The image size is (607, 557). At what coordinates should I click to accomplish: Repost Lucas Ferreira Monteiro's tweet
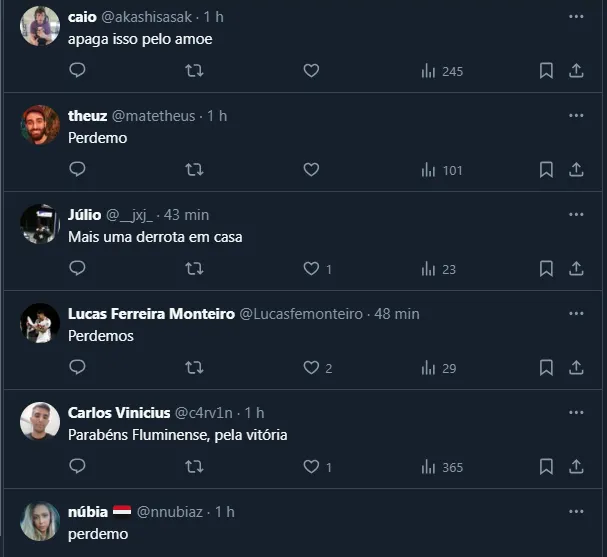195,368
